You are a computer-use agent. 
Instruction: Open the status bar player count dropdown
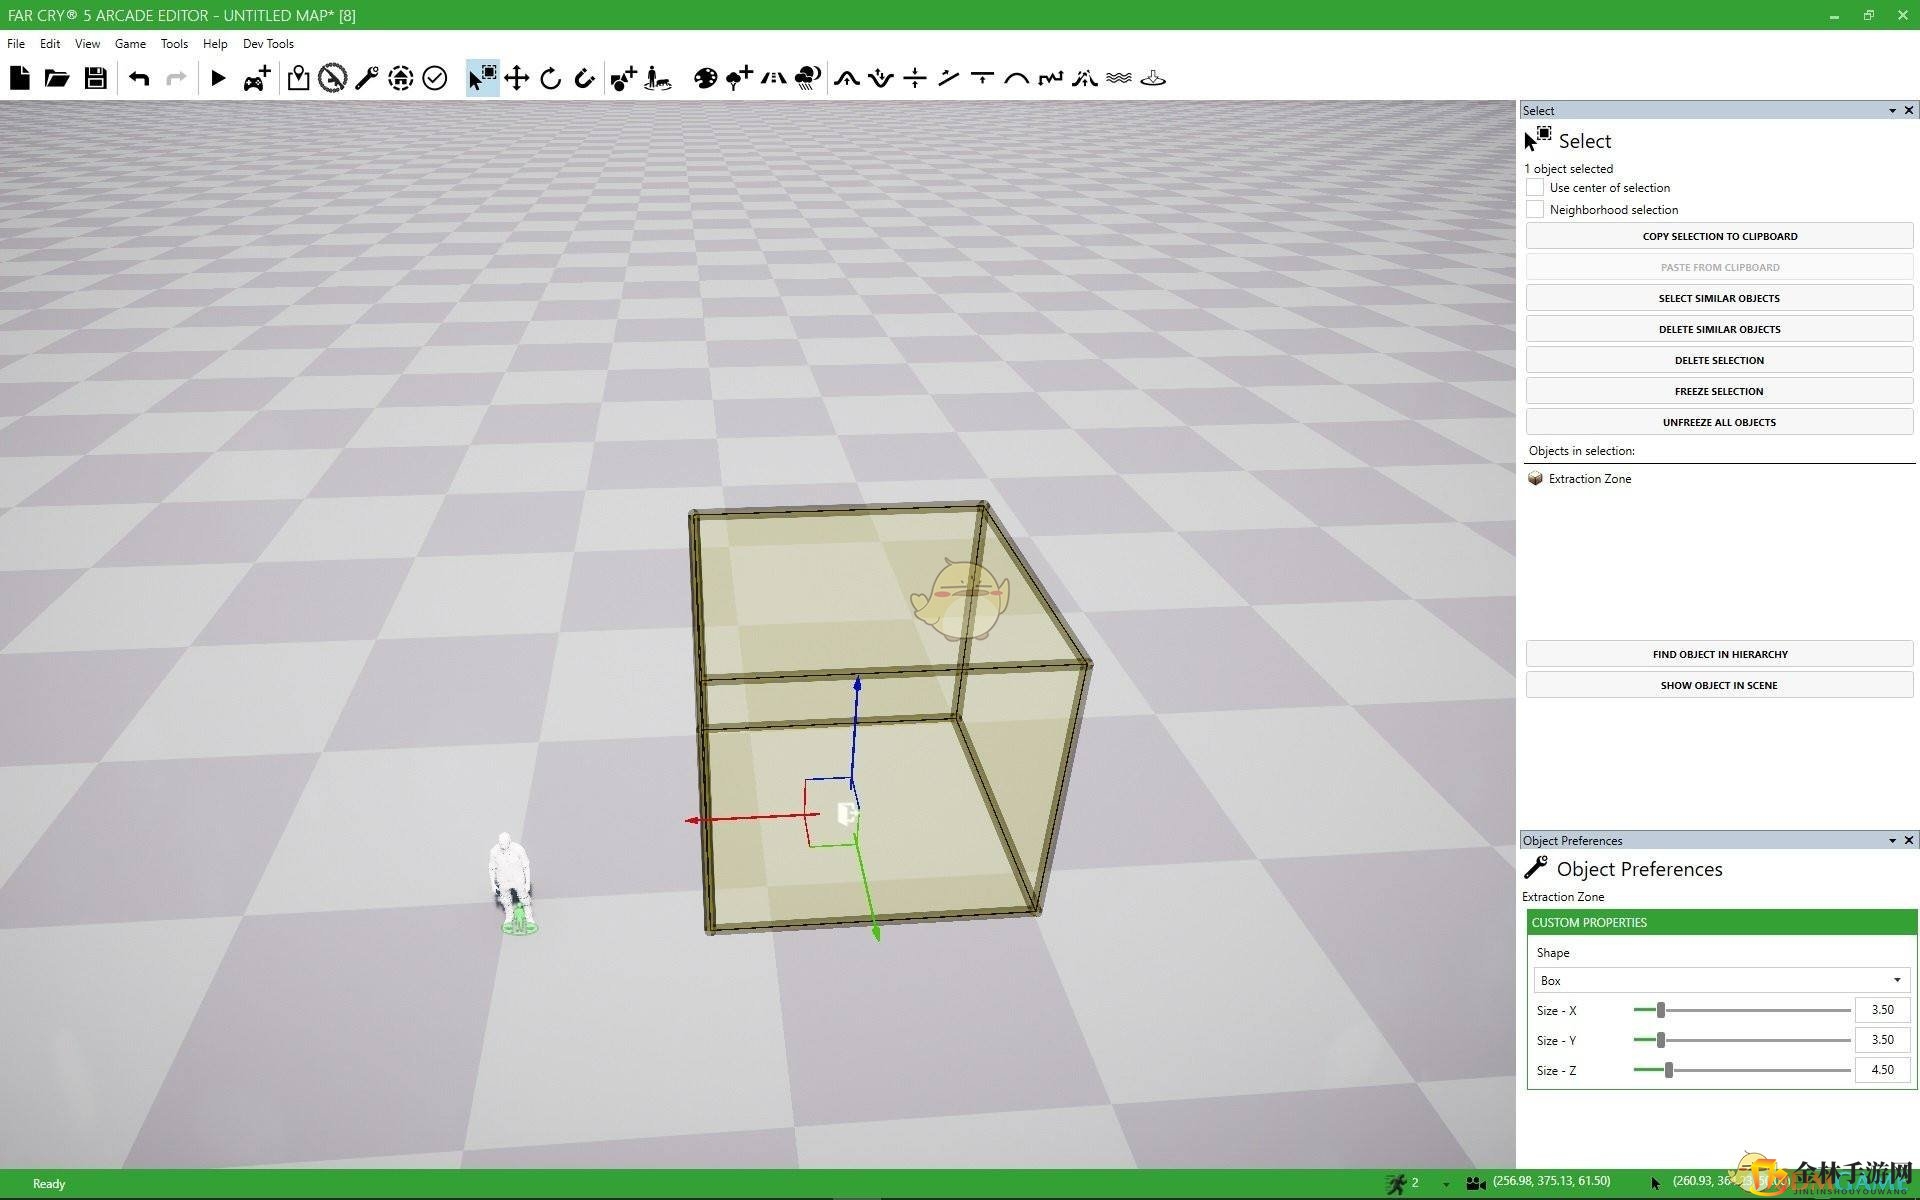tap(1446, 1184)
